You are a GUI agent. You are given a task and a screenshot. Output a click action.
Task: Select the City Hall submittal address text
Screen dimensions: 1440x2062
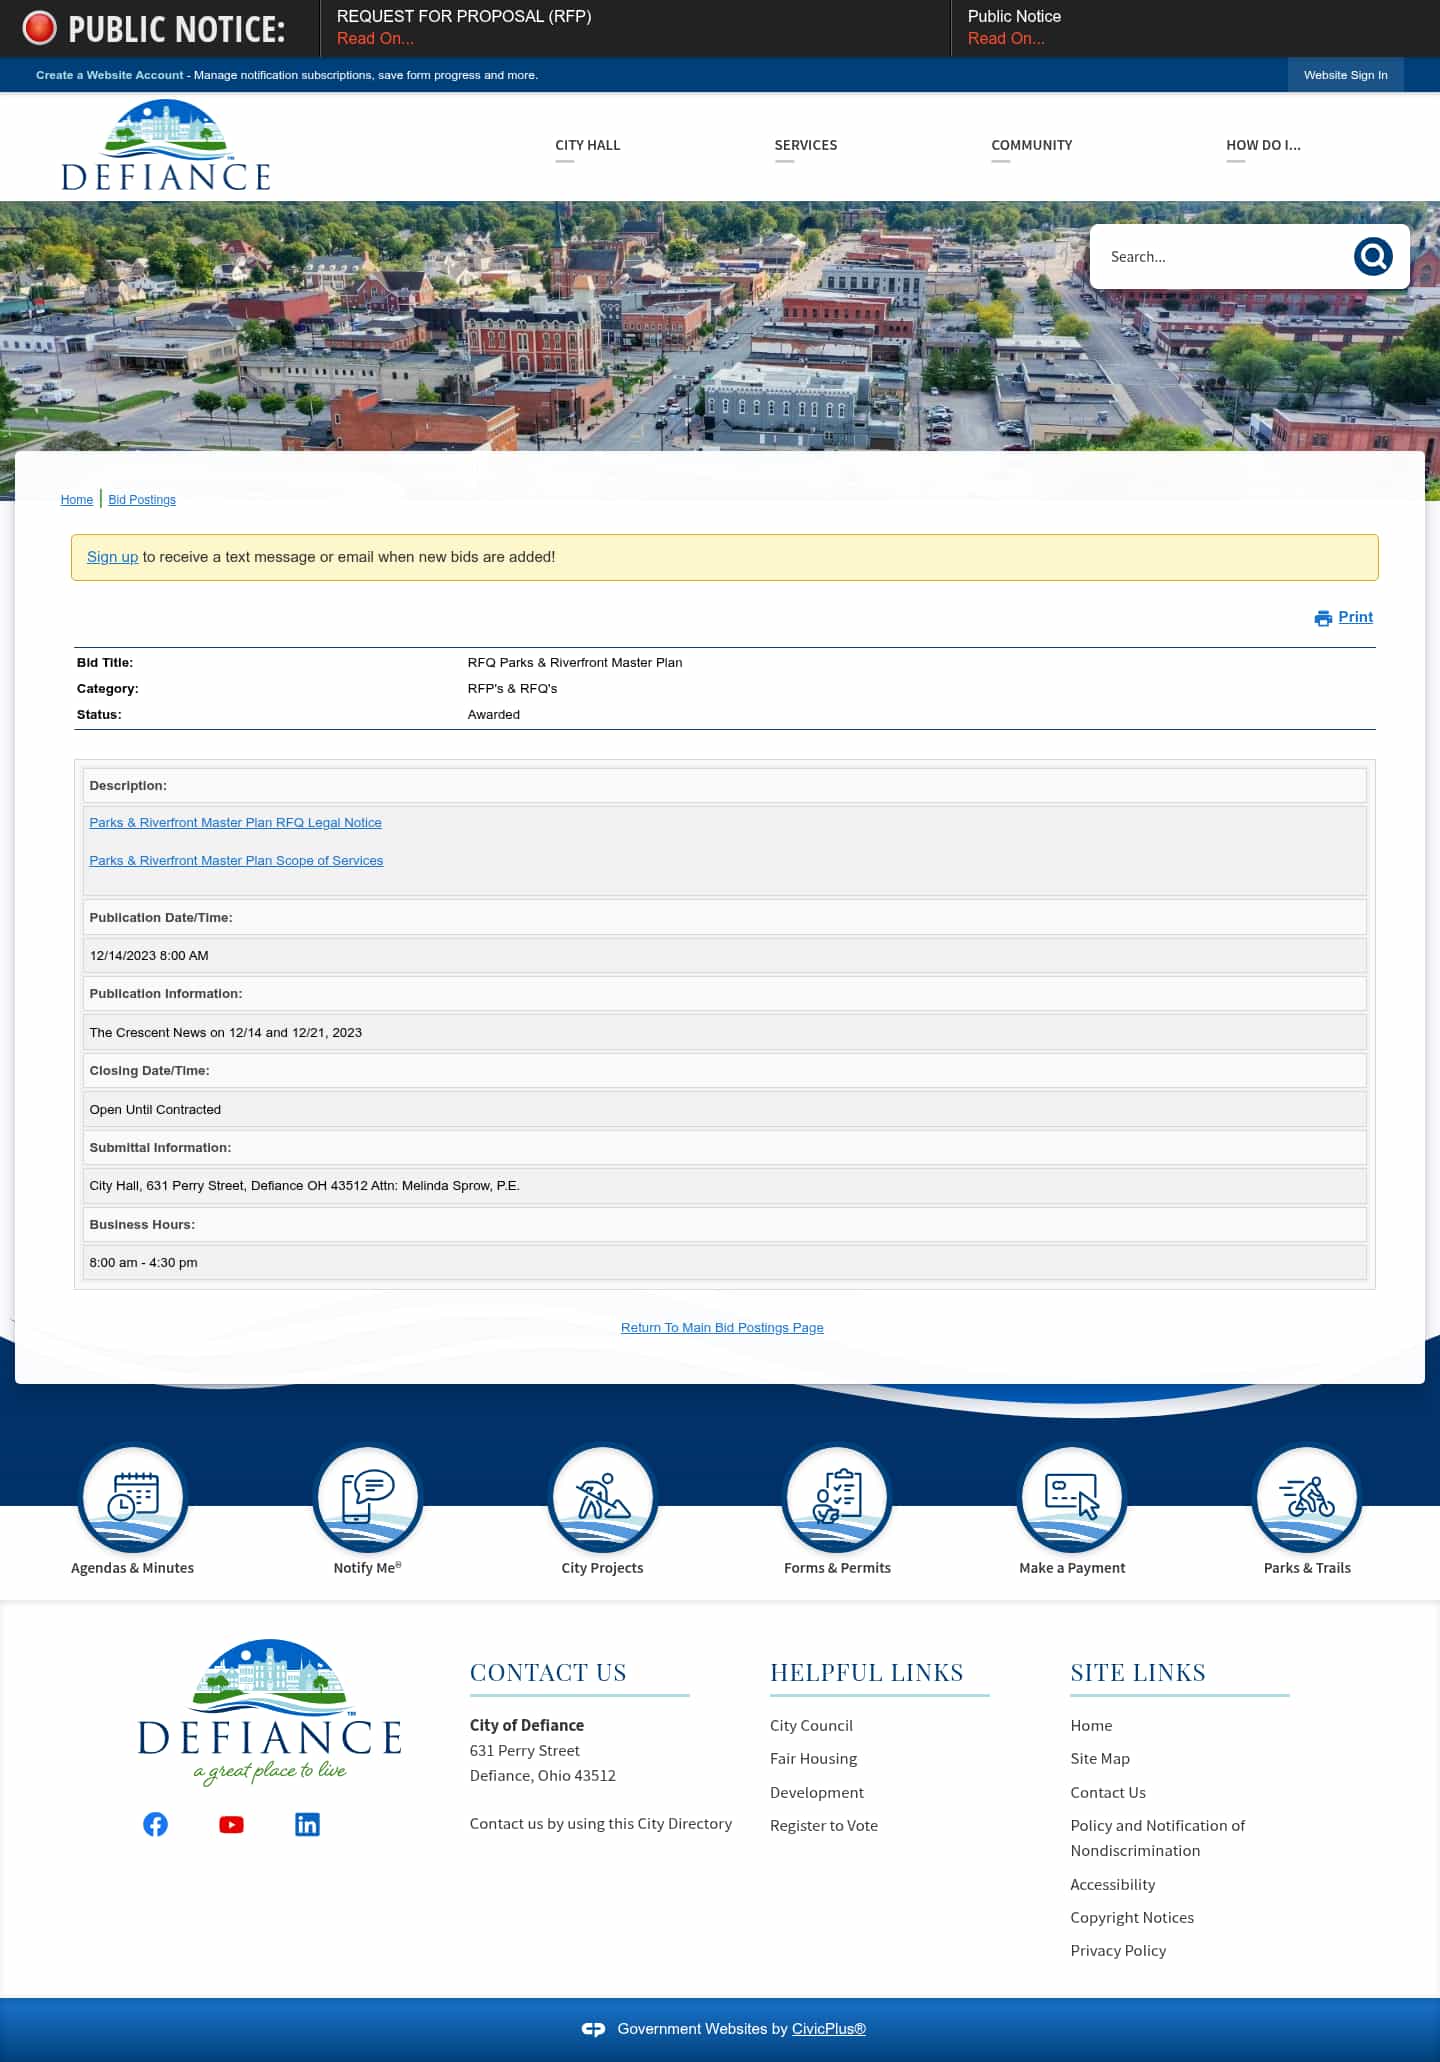305,1186
